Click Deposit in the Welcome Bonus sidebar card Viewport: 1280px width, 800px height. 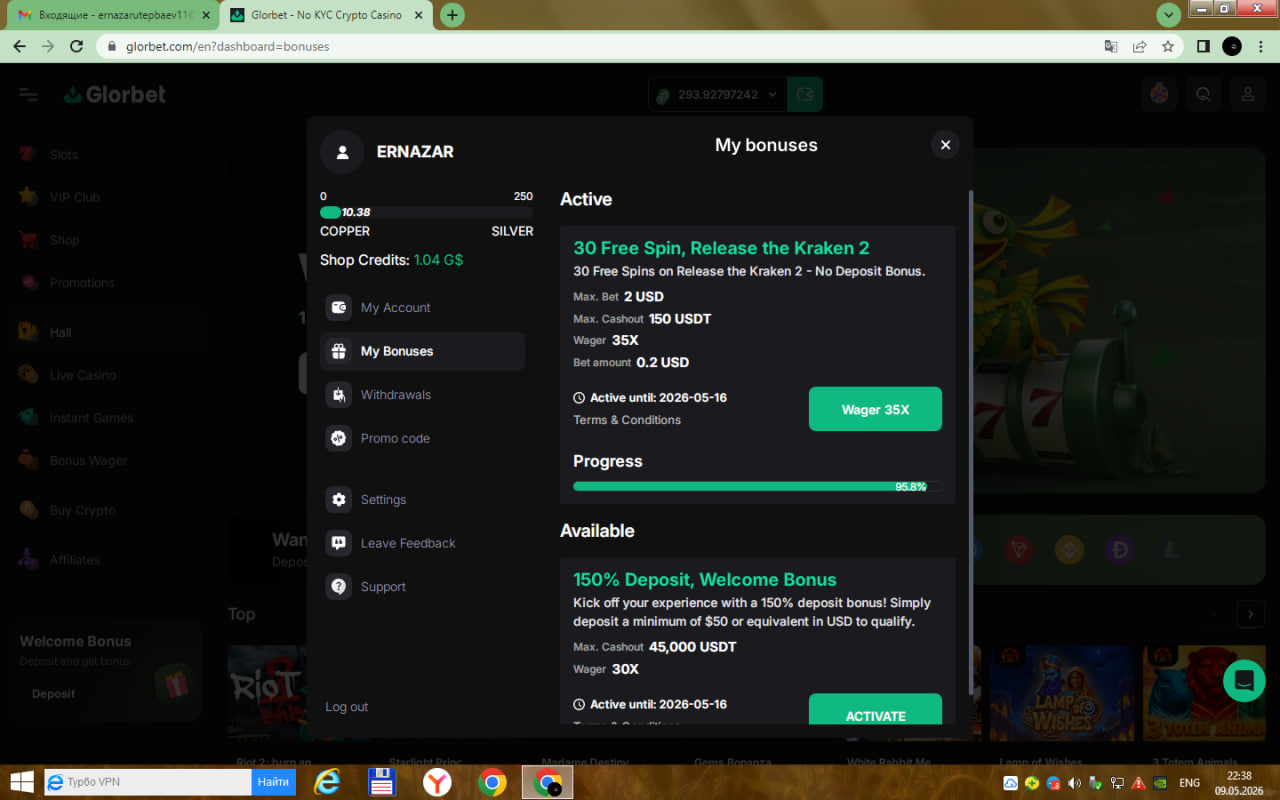tap(53, 694)
